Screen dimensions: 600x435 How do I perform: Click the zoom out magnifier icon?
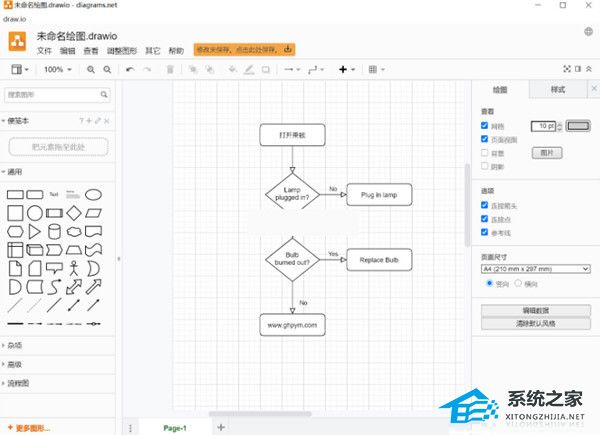click(107, 70)
